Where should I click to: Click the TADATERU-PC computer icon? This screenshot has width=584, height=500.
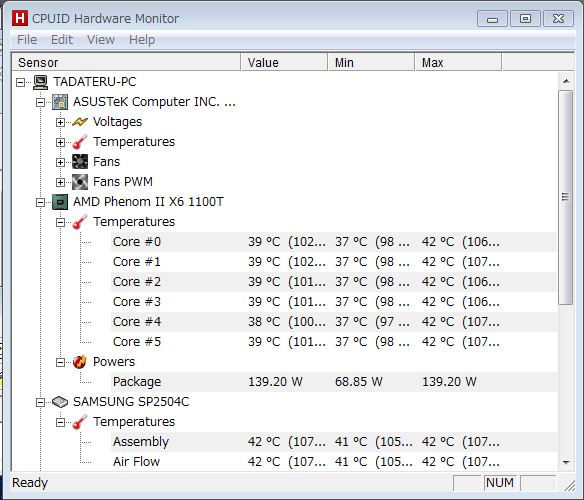pos(40,82)
